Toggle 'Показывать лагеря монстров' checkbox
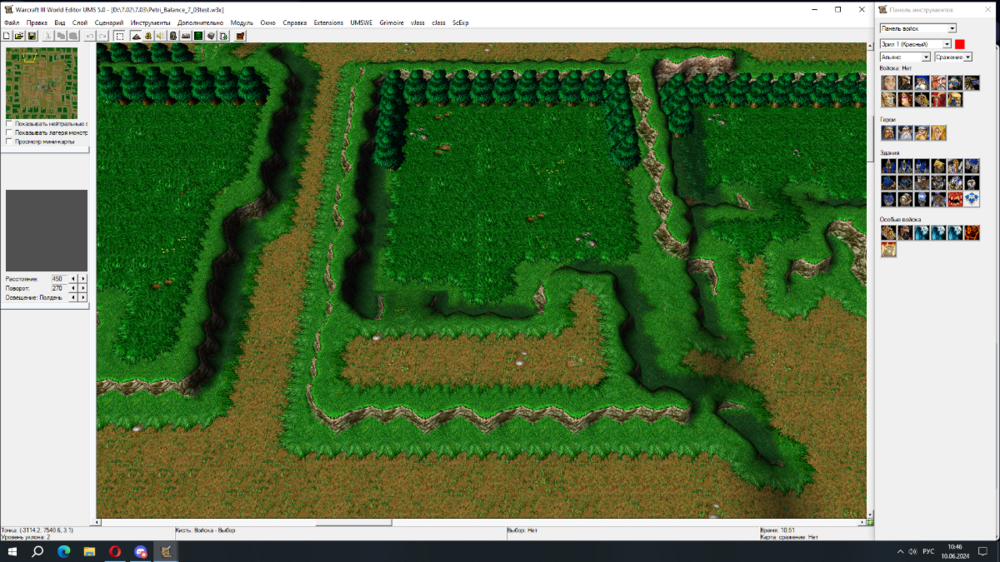The width and height of the screenshot is (1000, 562). [9, 133]
